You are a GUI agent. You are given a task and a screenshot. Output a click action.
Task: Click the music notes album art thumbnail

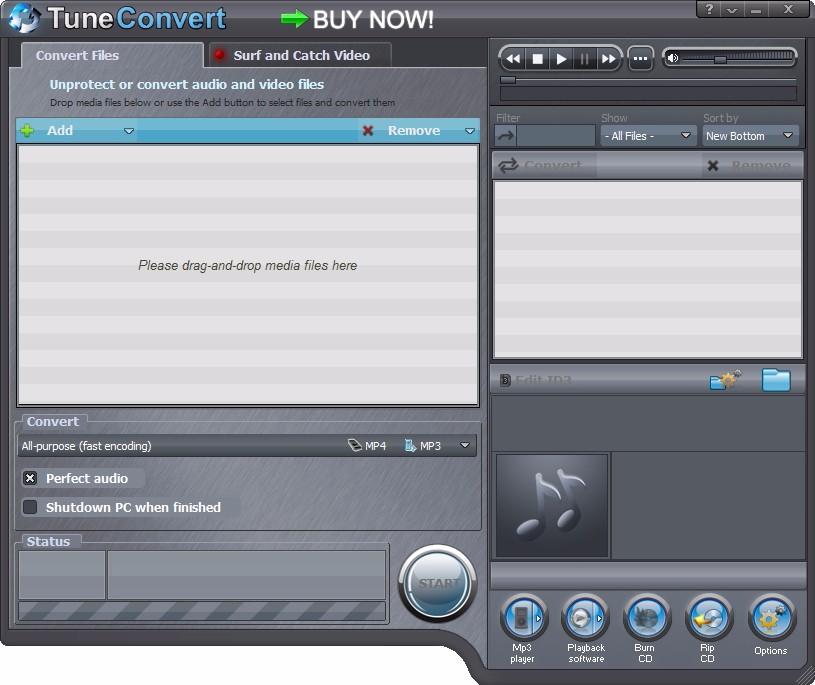point(552,506)
